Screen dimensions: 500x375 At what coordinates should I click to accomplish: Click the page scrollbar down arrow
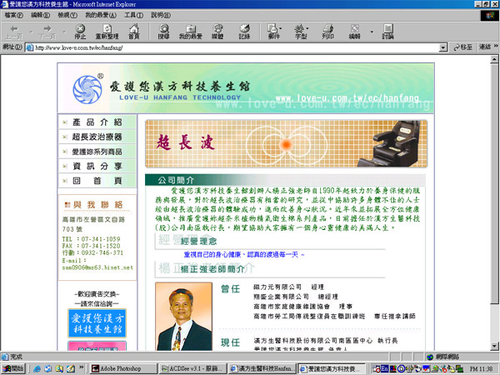pyautogui.click(x=495, y=346)
